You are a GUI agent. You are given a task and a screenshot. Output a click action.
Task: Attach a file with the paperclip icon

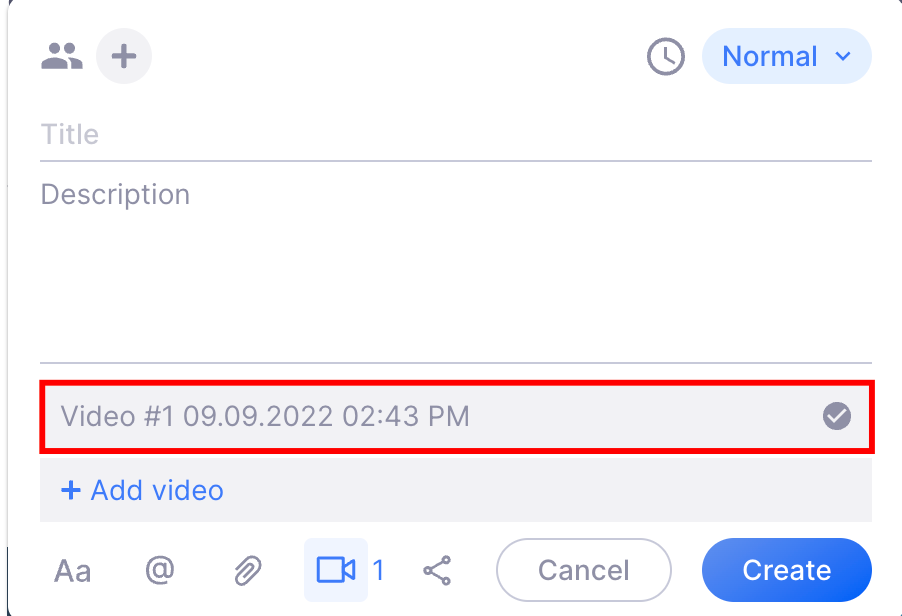248,571
